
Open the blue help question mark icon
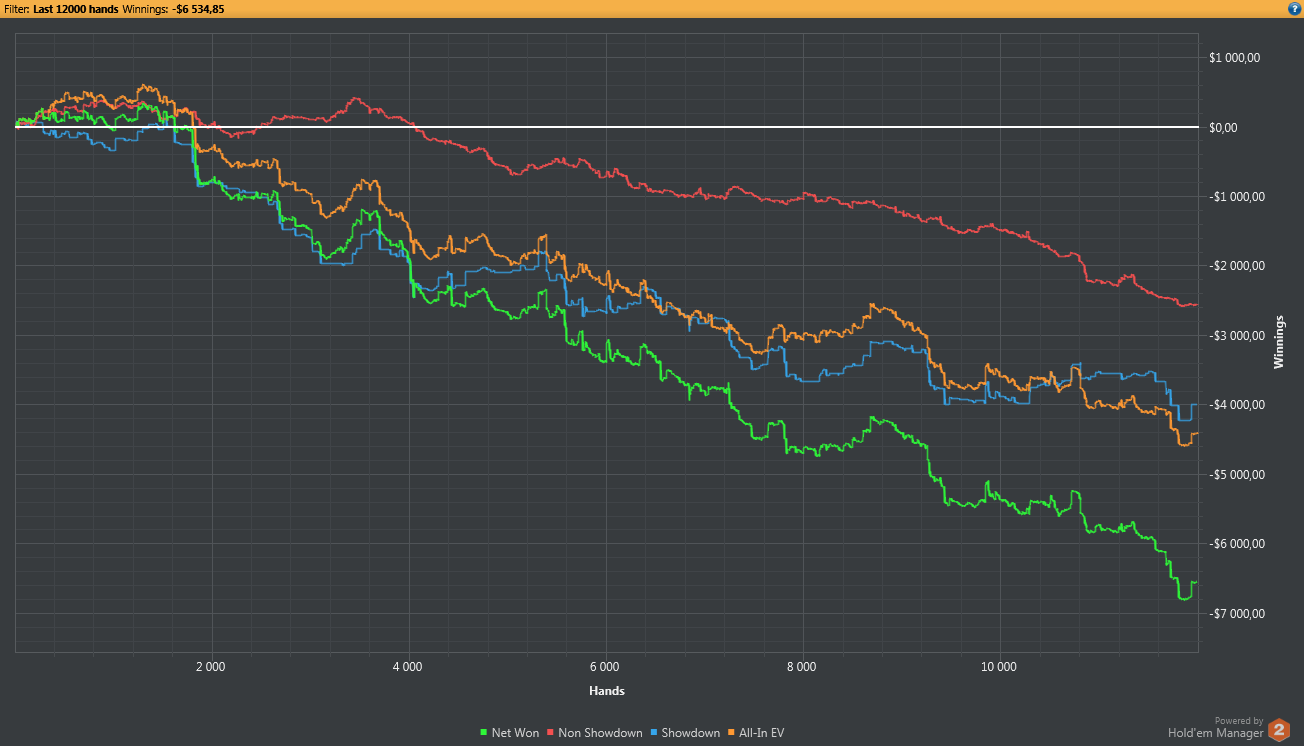pos(1294,8)
